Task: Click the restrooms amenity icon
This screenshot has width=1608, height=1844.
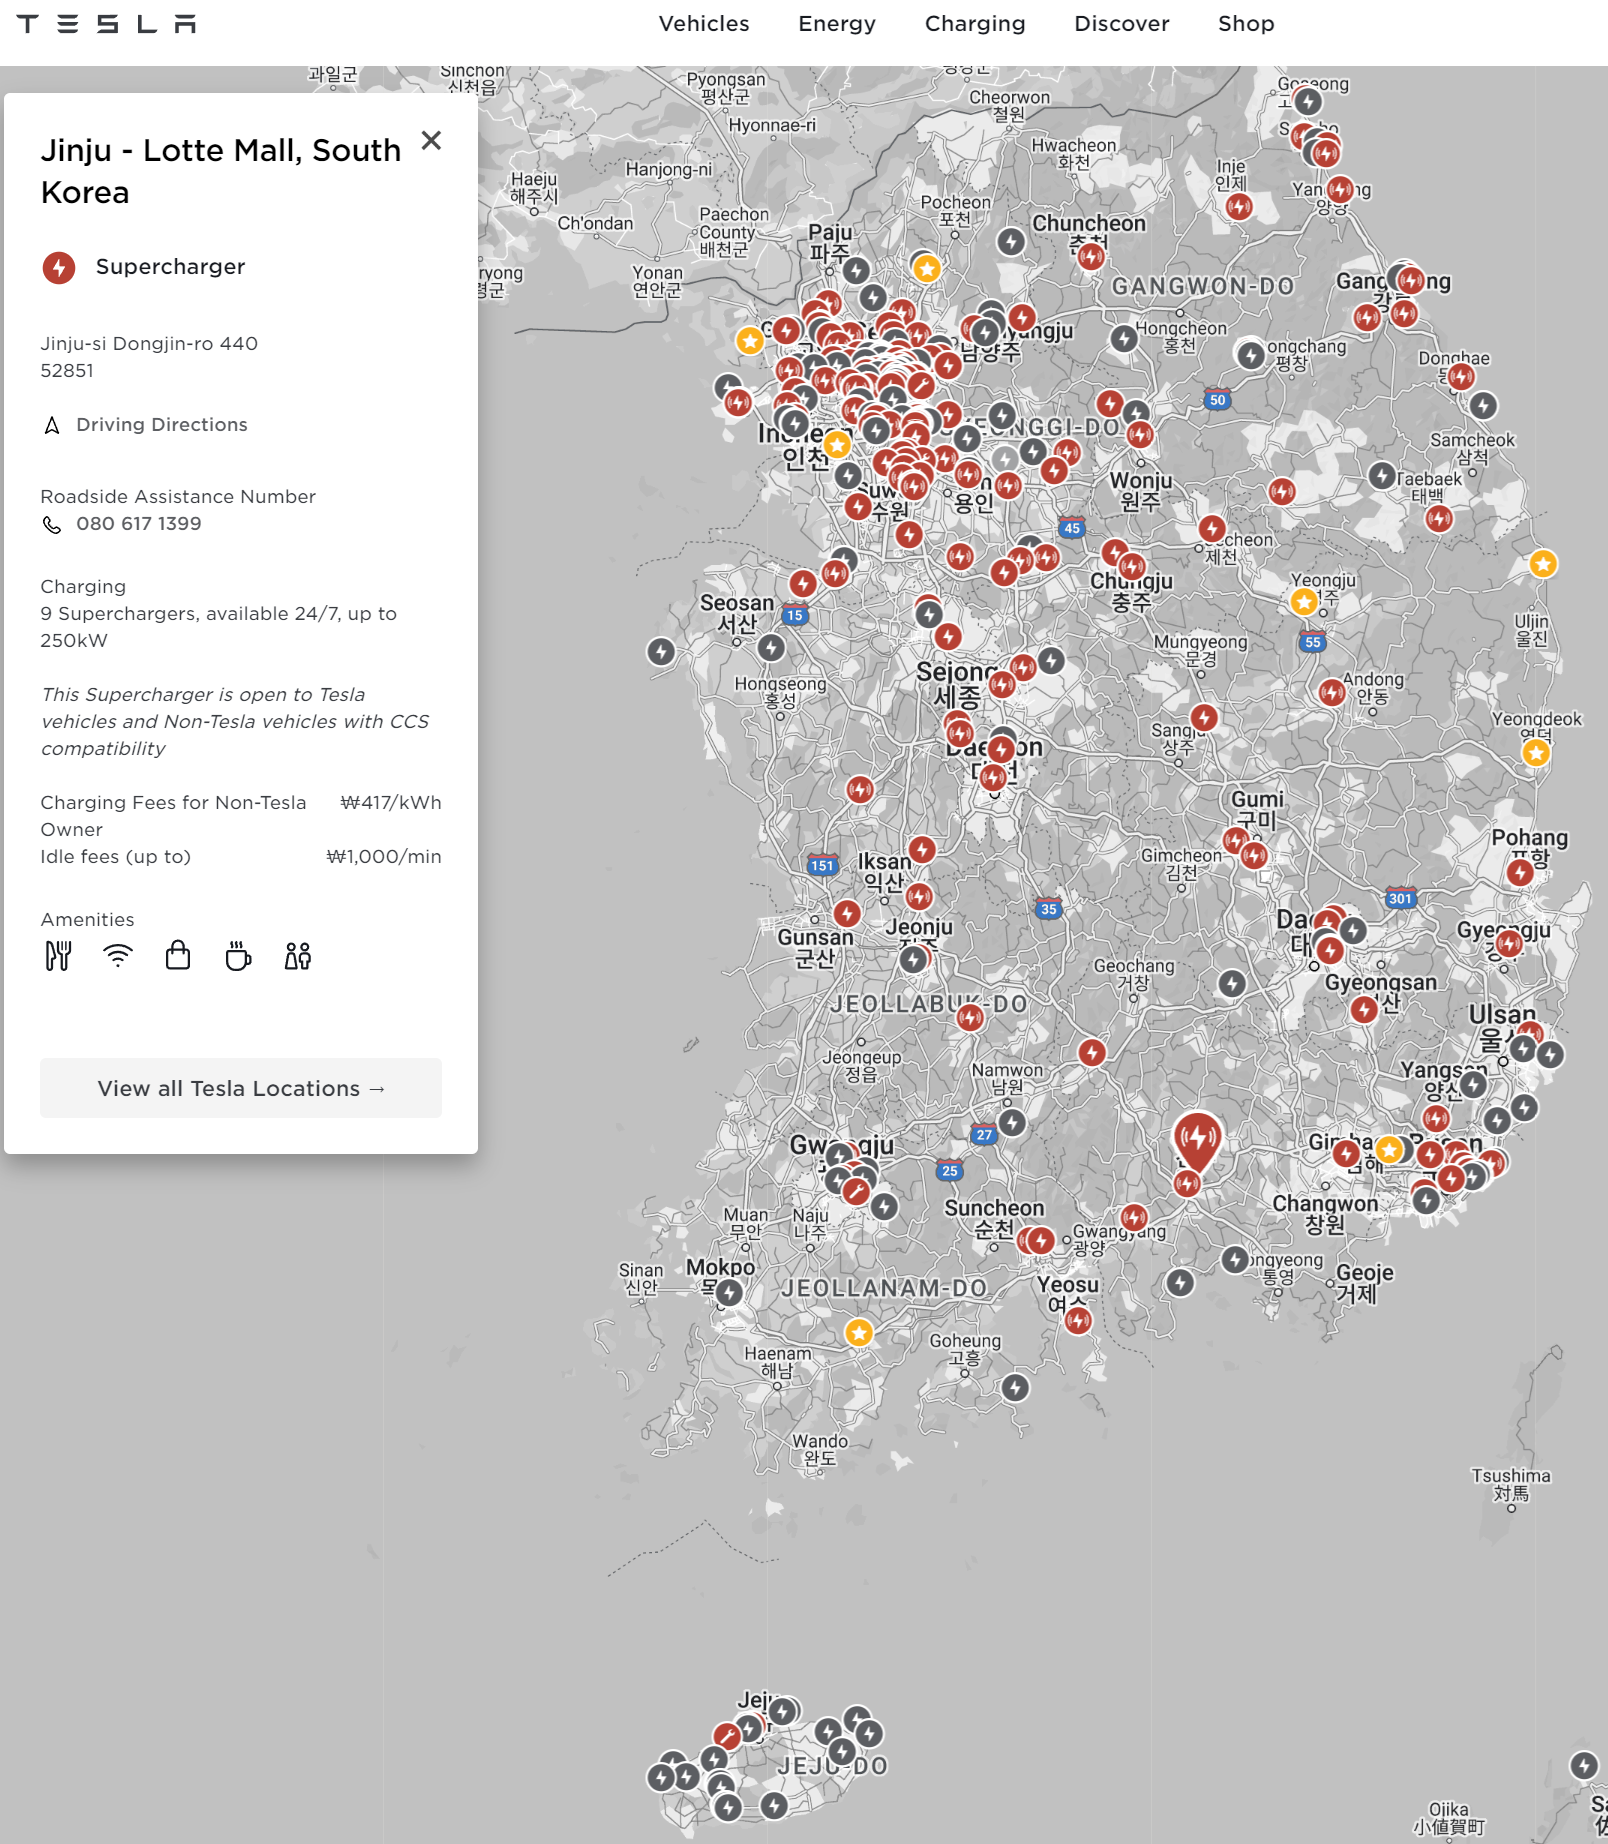Action: [298, 956]
